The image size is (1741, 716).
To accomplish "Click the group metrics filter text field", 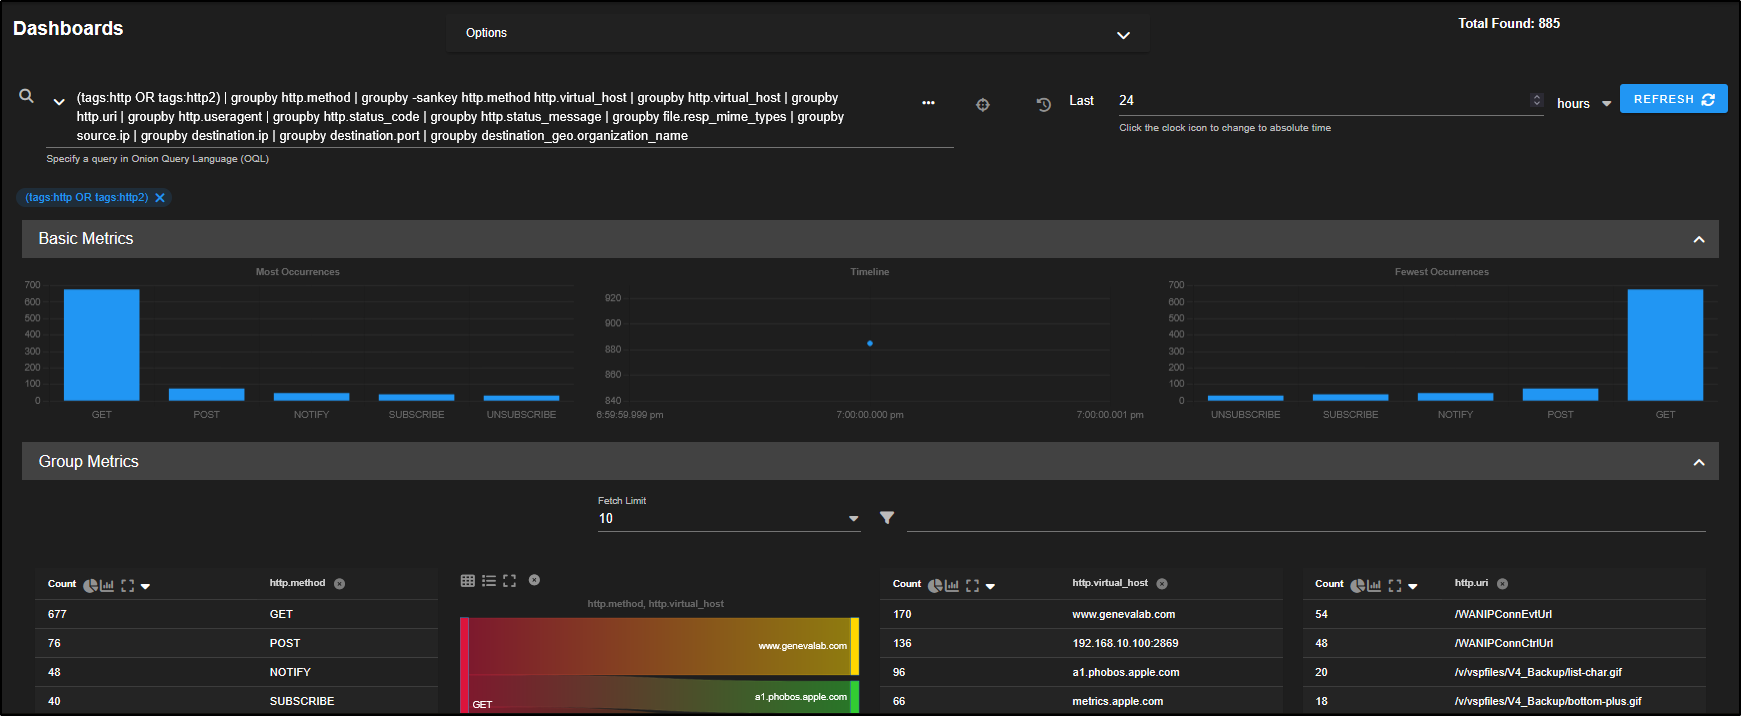I will [x=1305, y=518].
